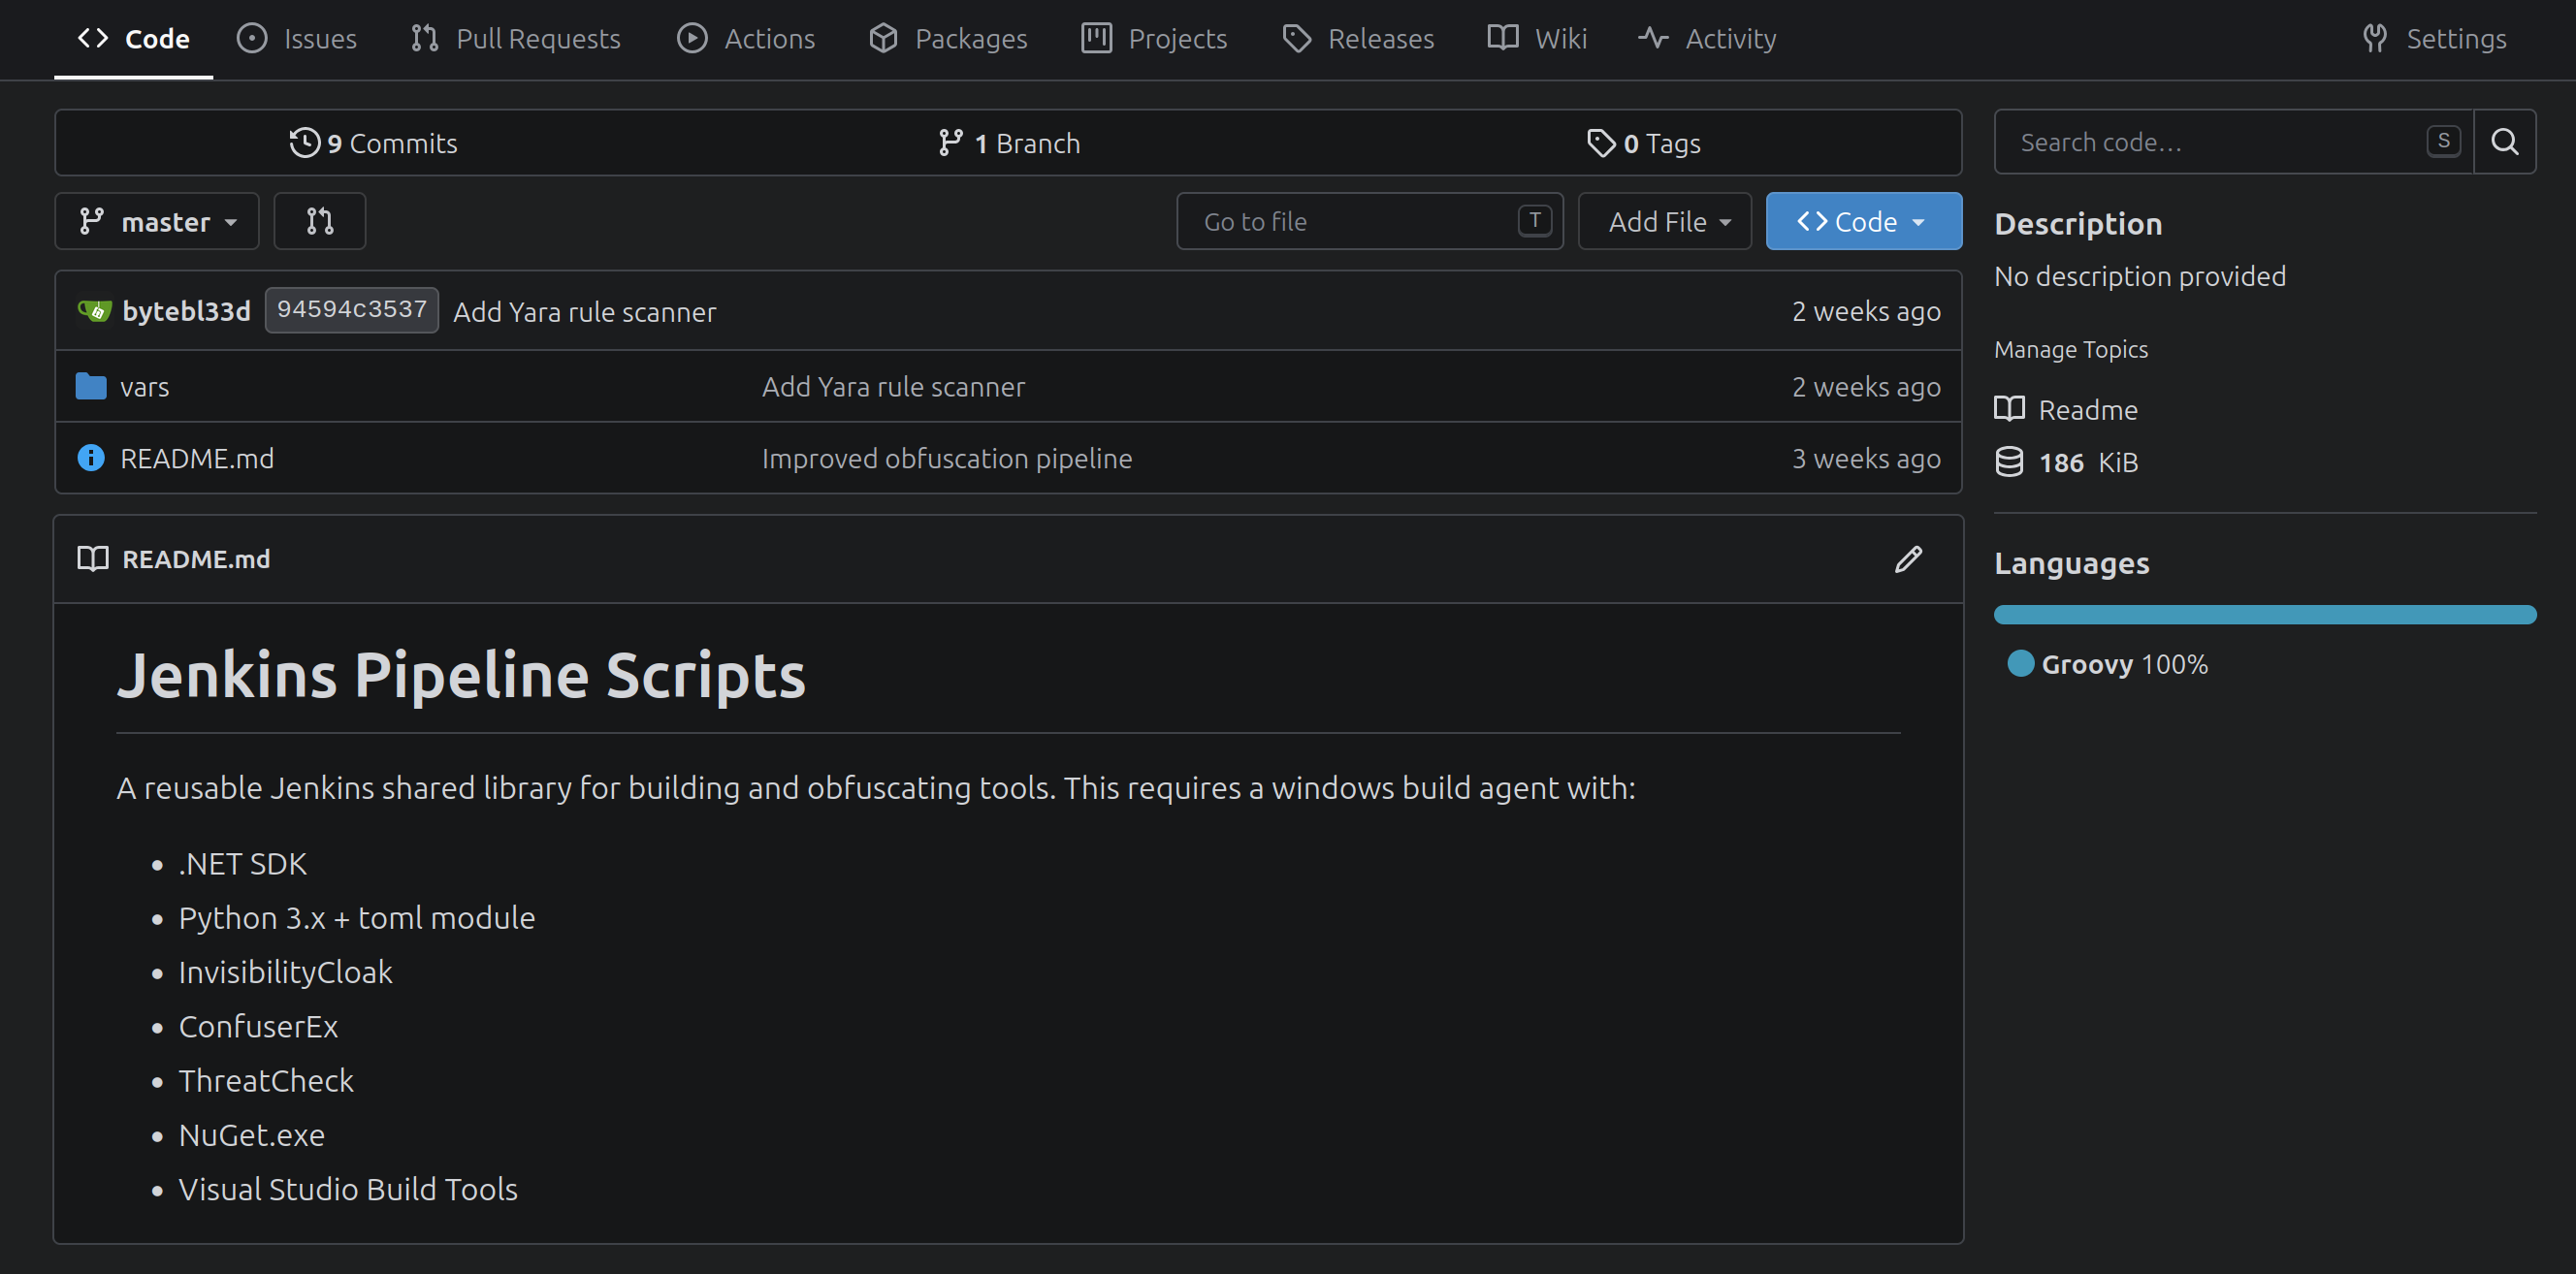Open Improved obfuscation pipeline commit
Screen dimensions: 2576x1274
click(x=947, y=458)
